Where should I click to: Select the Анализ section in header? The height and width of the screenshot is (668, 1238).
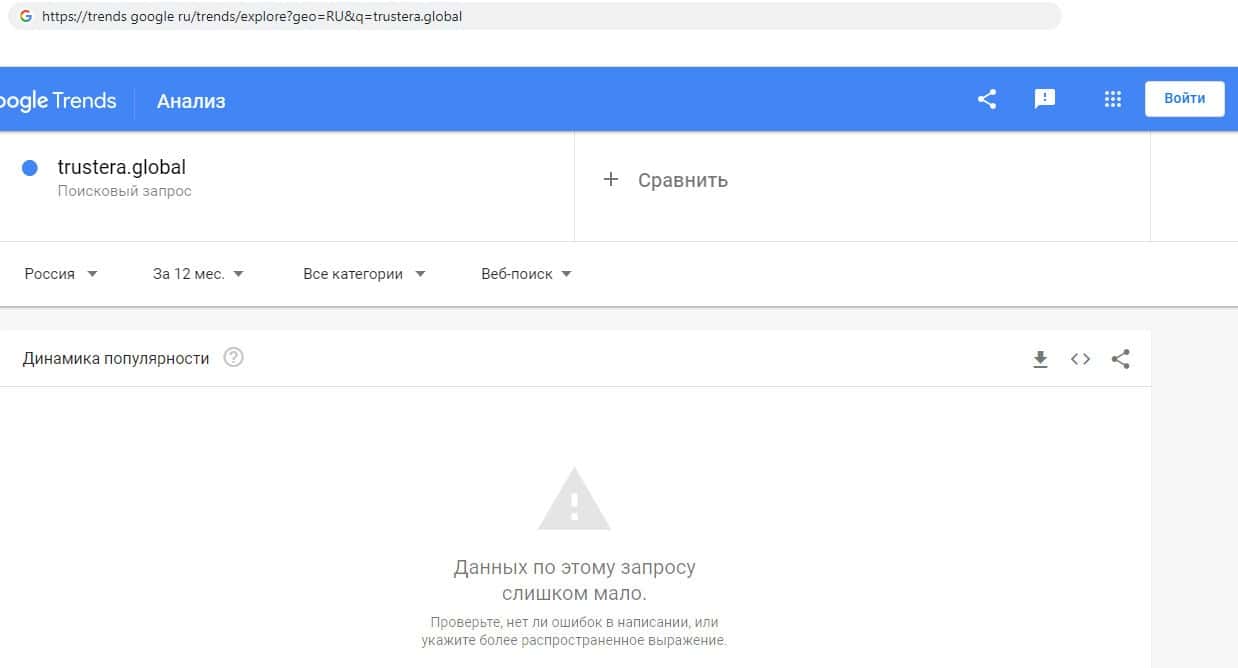[x=191, y=101]
